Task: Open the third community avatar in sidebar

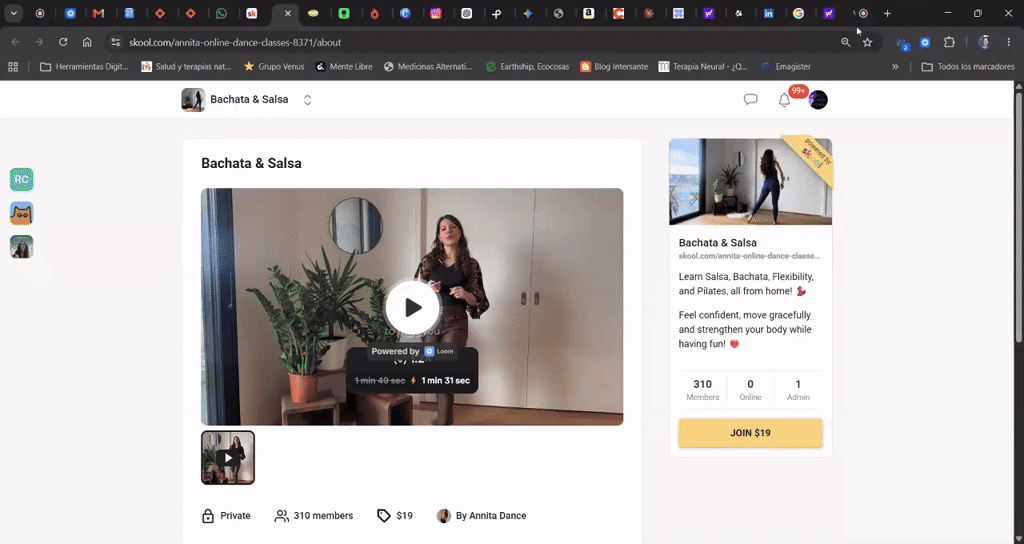Action: [22, 247]
